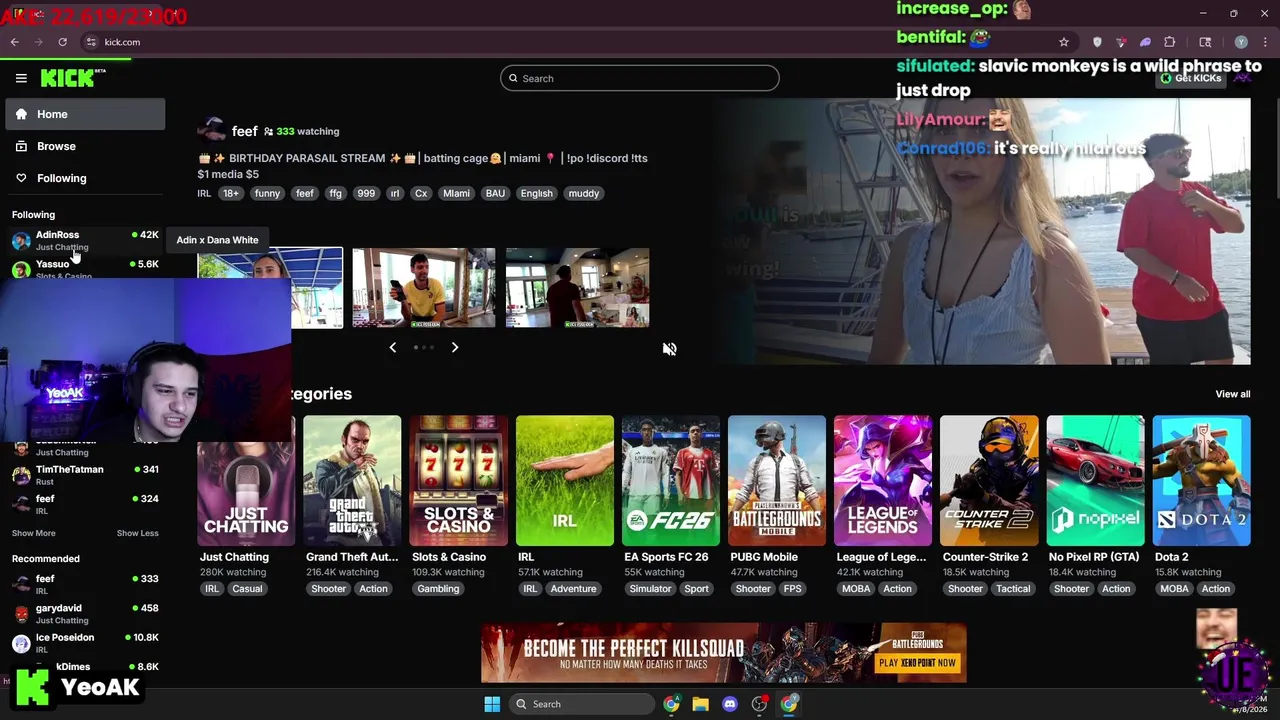Image resolution: width=1280 pixels, height=720 pixels.
Task: Click View all categories
Action: pos(1232,394)
